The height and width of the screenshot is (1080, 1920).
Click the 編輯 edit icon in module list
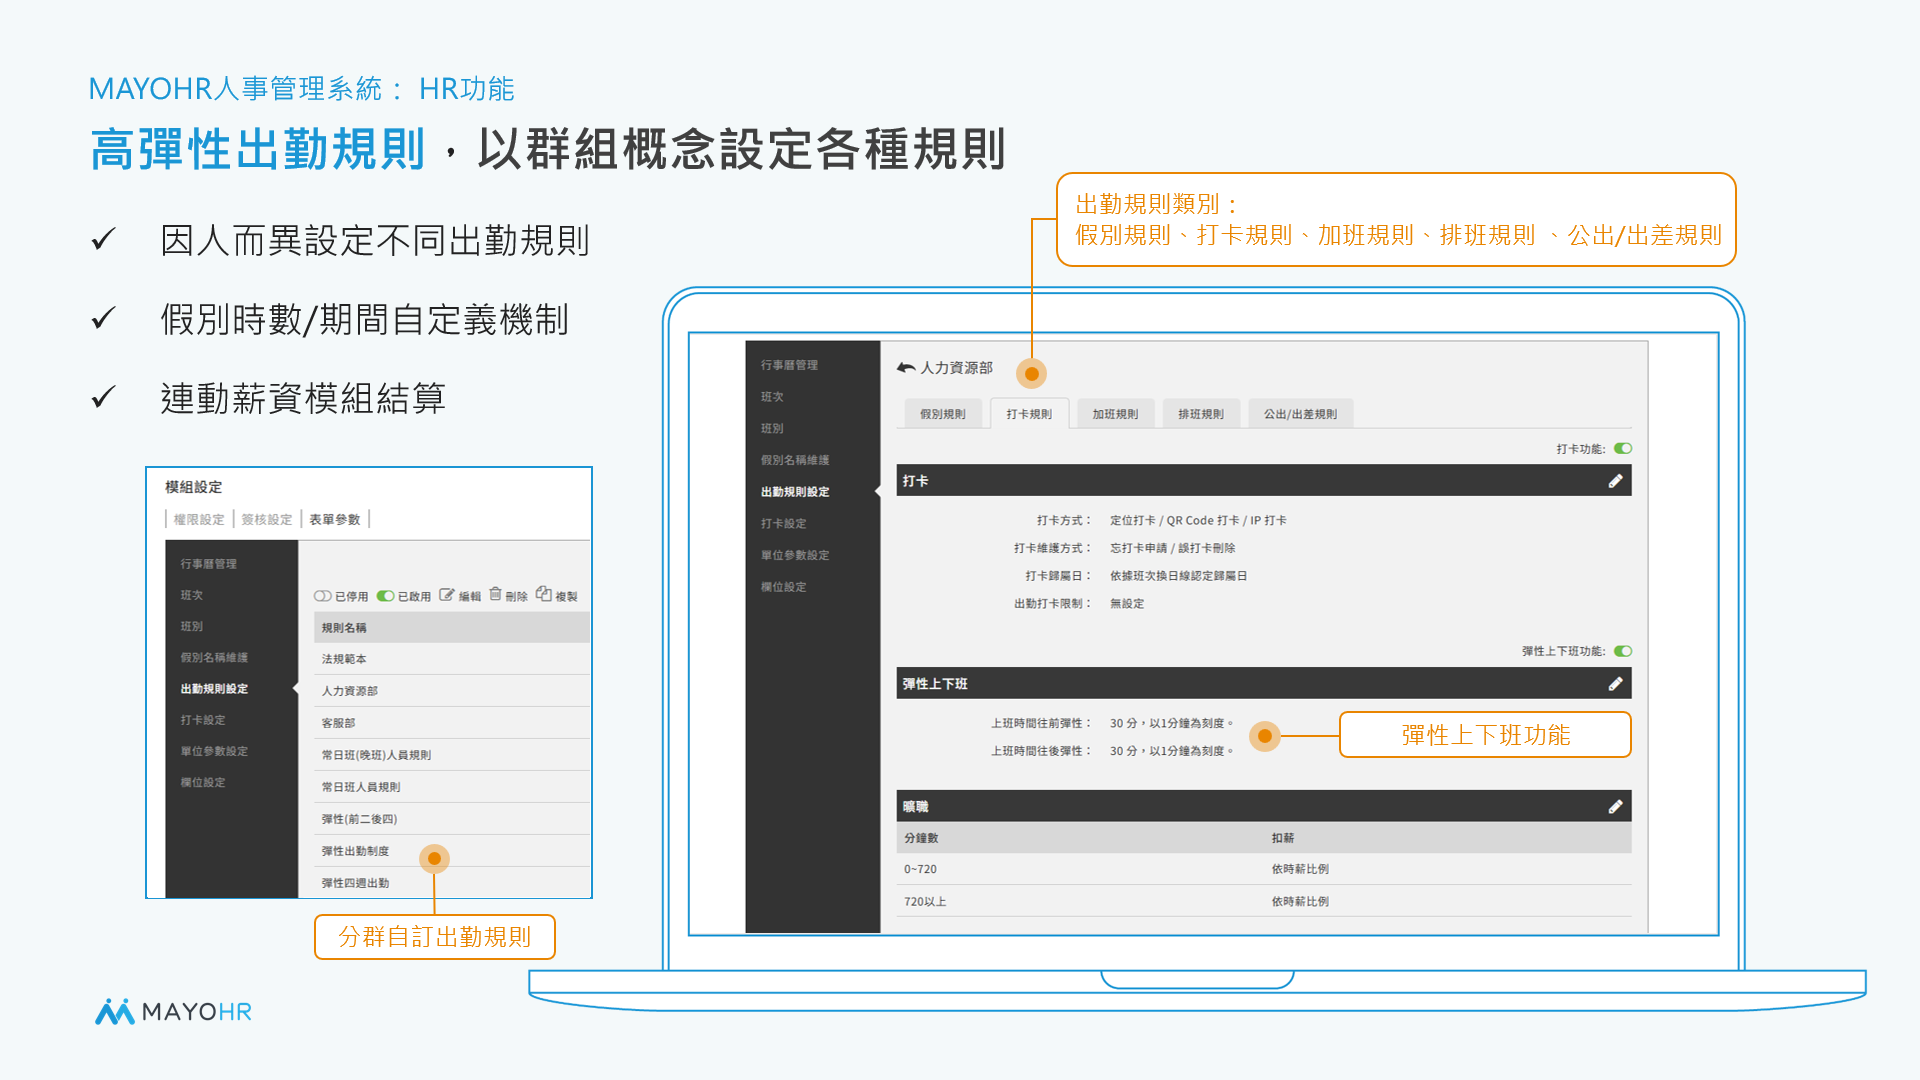point(447,595)
